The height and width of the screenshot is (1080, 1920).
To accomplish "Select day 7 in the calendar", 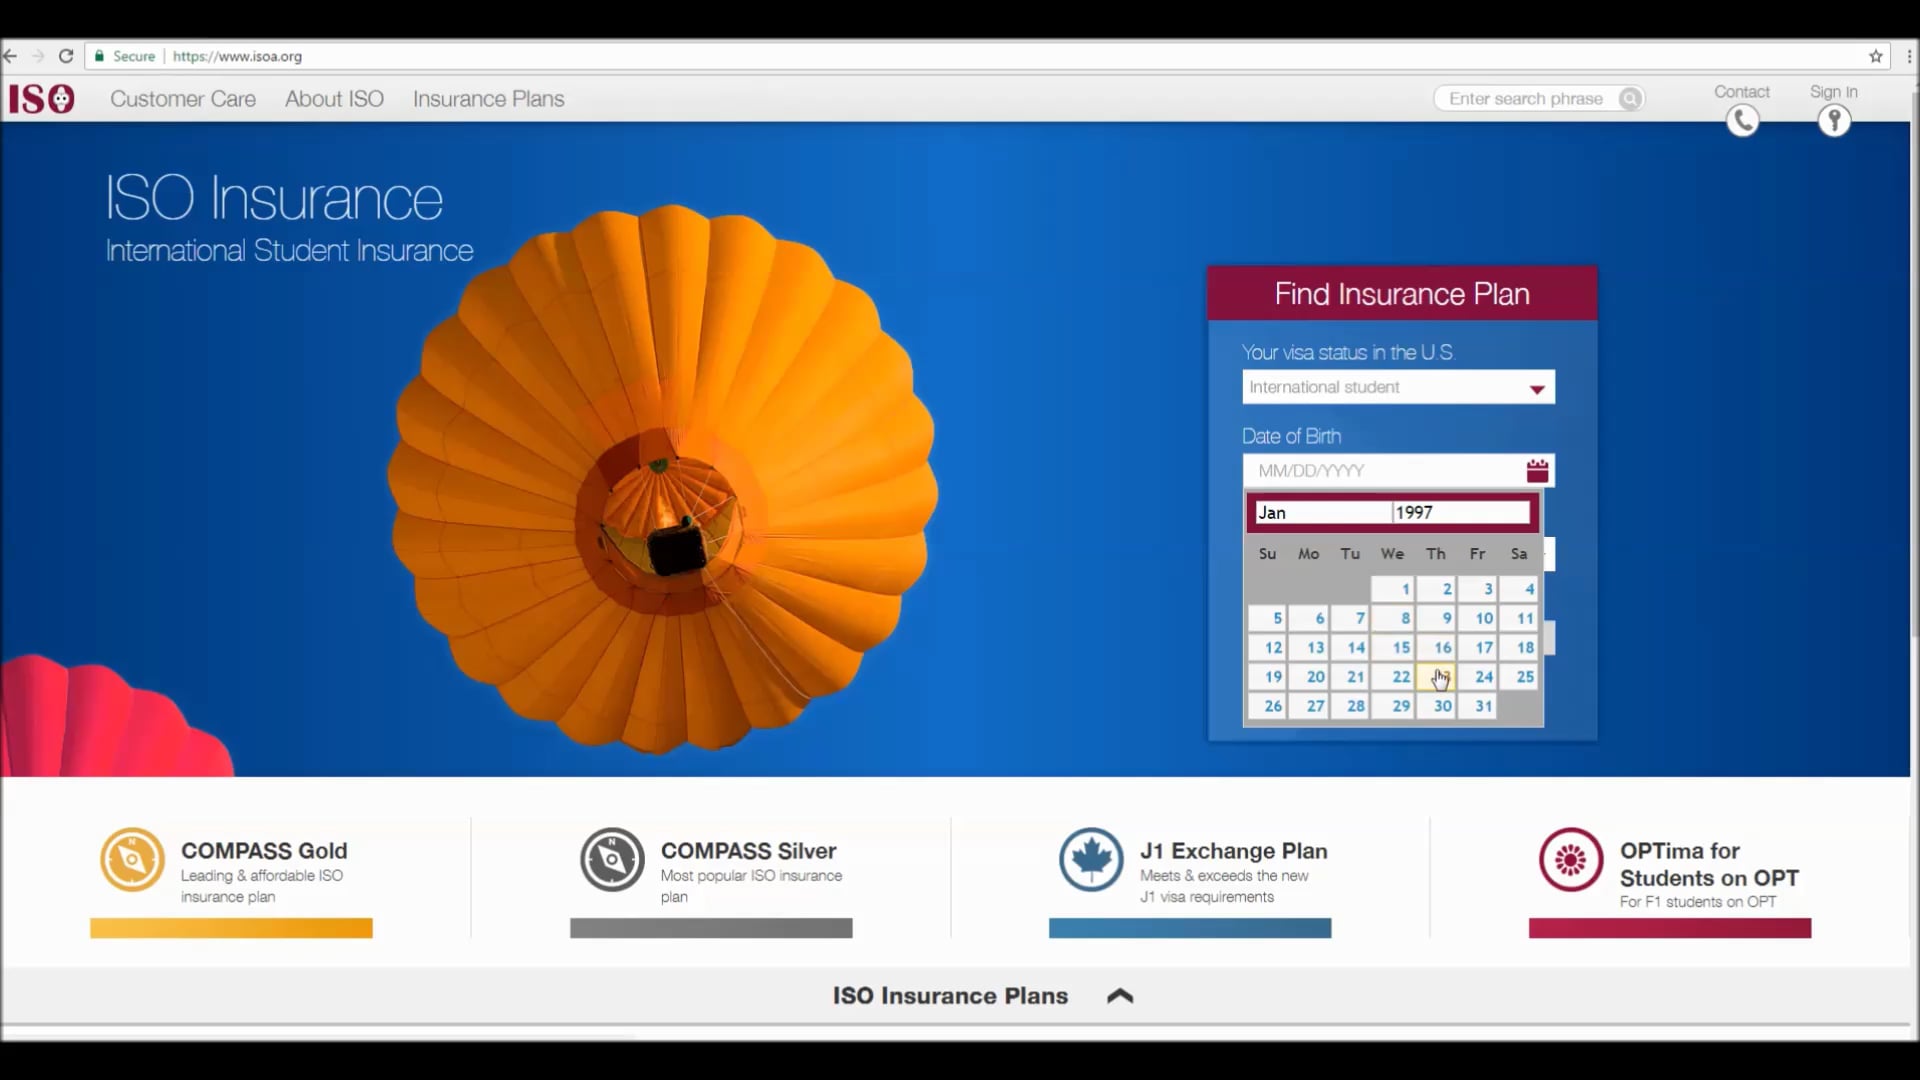I will tap(1350, 618).
